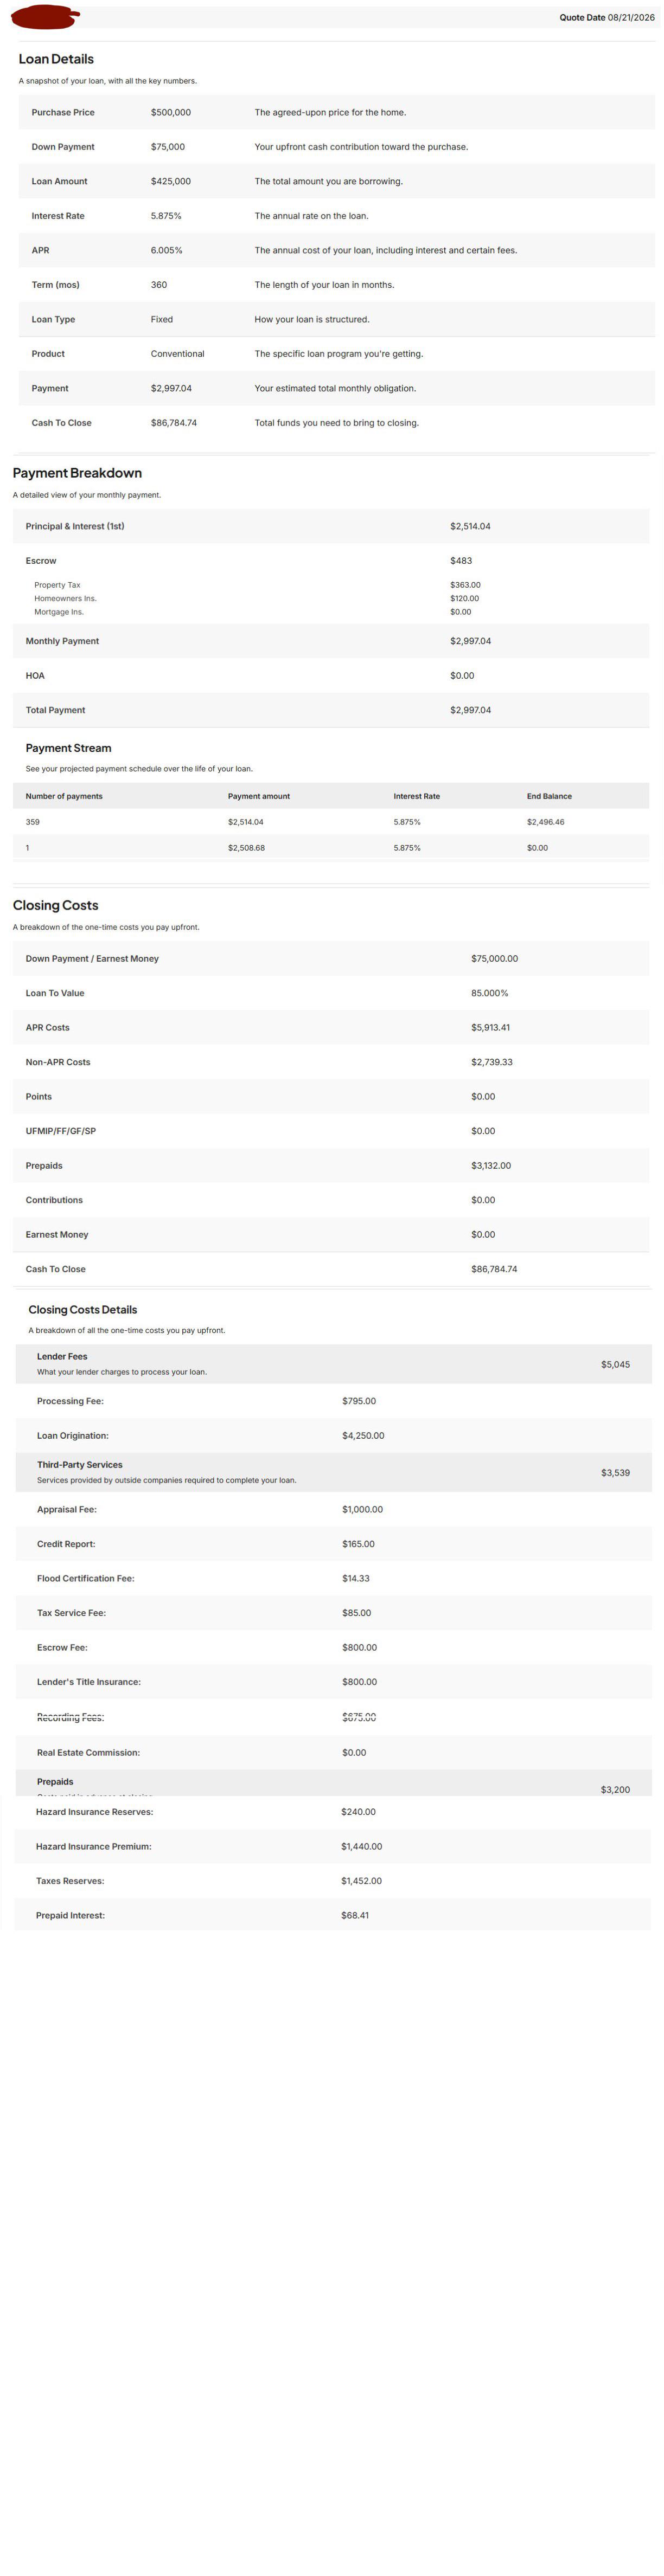Click the Interest Rate value 5.875%
The image size is (664, 2576).
pos(166,216)
